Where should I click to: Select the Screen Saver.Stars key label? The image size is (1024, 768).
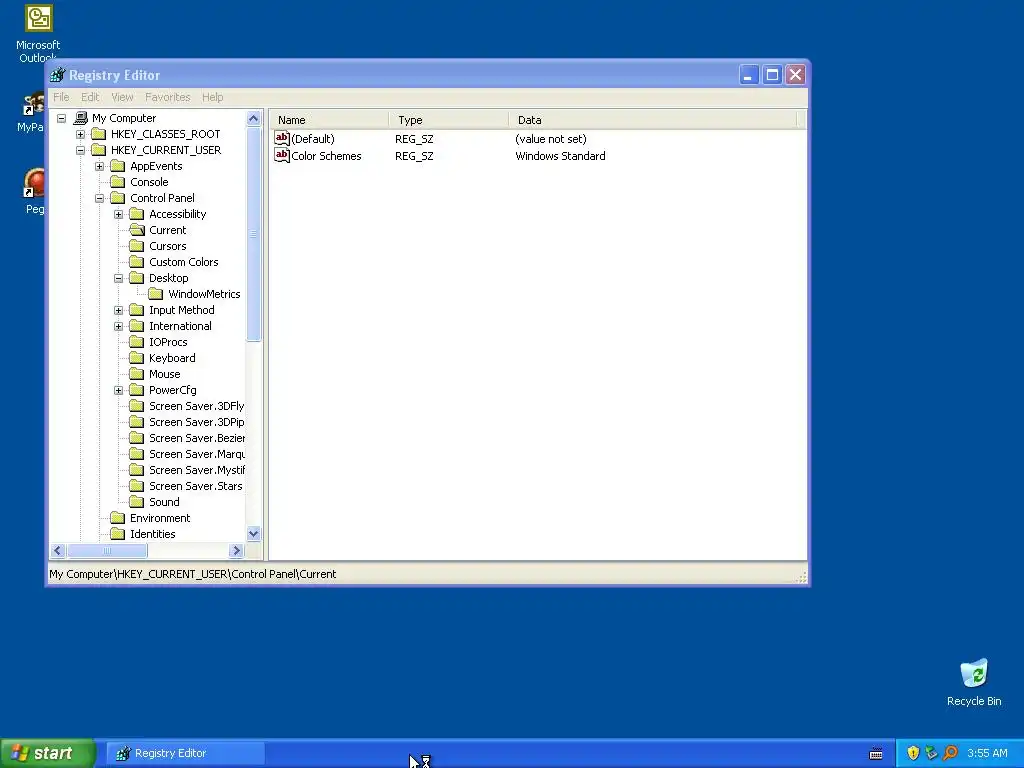pyautogui.click(x=196, y=486)
